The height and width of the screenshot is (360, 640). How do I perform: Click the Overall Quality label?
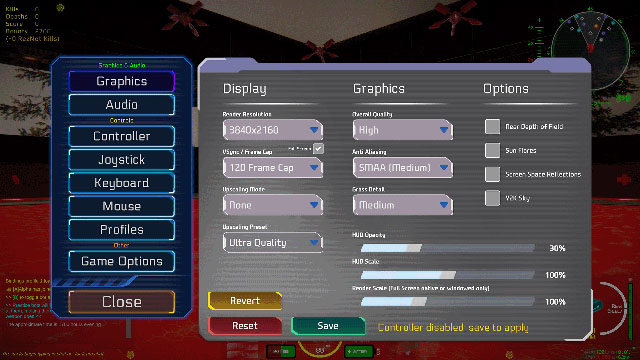(x=372, y=114)
